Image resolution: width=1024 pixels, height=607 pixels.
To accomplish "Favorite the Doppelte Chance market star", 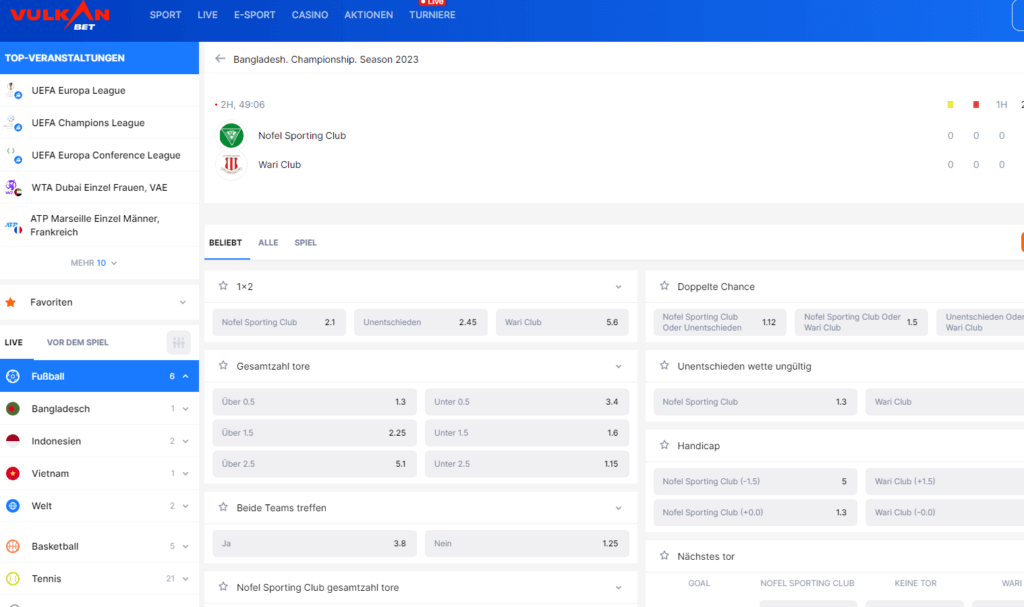I will tap(664, 286).
